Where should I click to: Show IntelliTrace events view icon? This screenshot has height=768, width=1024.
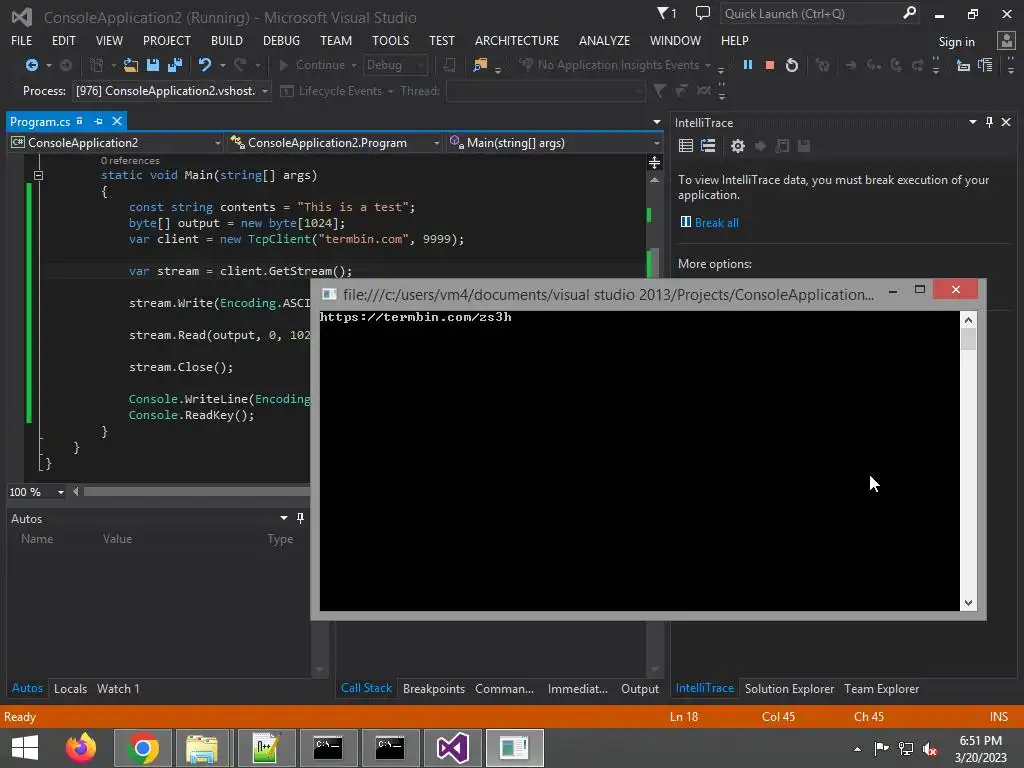686,146
